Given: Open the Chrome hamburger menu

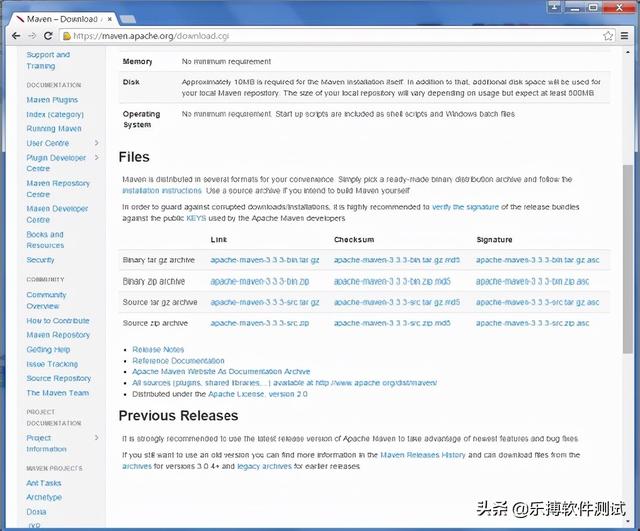Looking at the screenshot, I should click(624, 36).
